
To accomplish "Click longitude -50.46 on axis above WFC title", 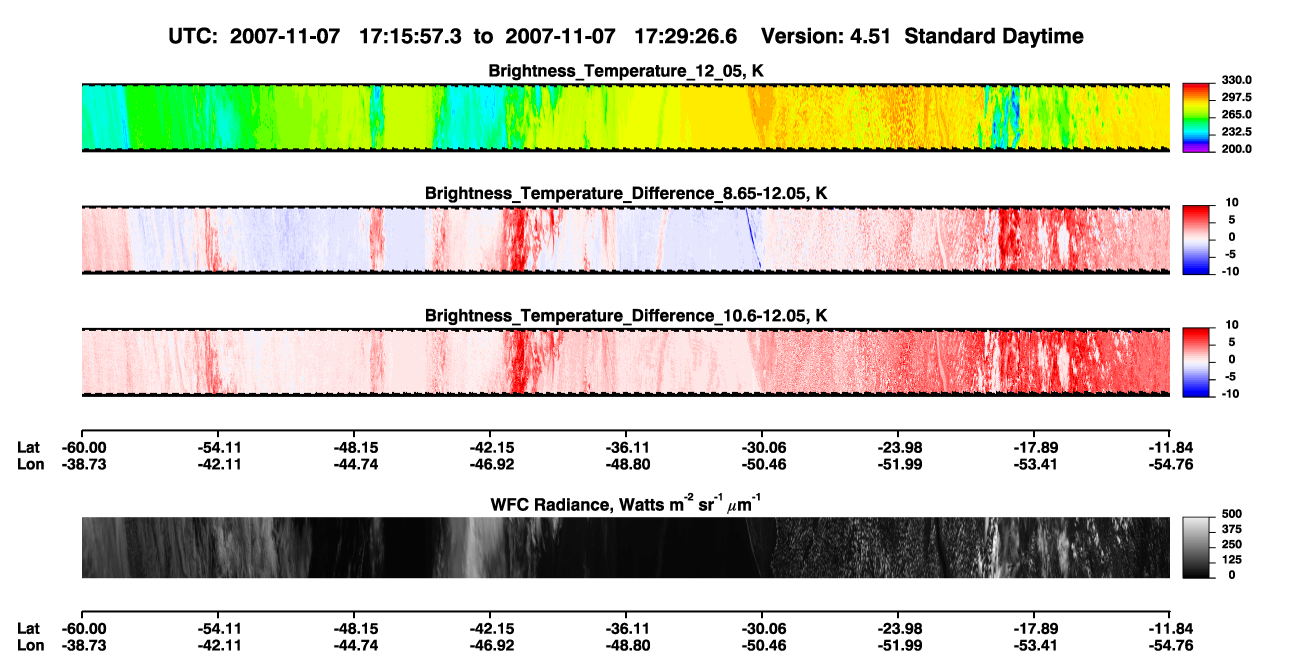I will (764, 464).
